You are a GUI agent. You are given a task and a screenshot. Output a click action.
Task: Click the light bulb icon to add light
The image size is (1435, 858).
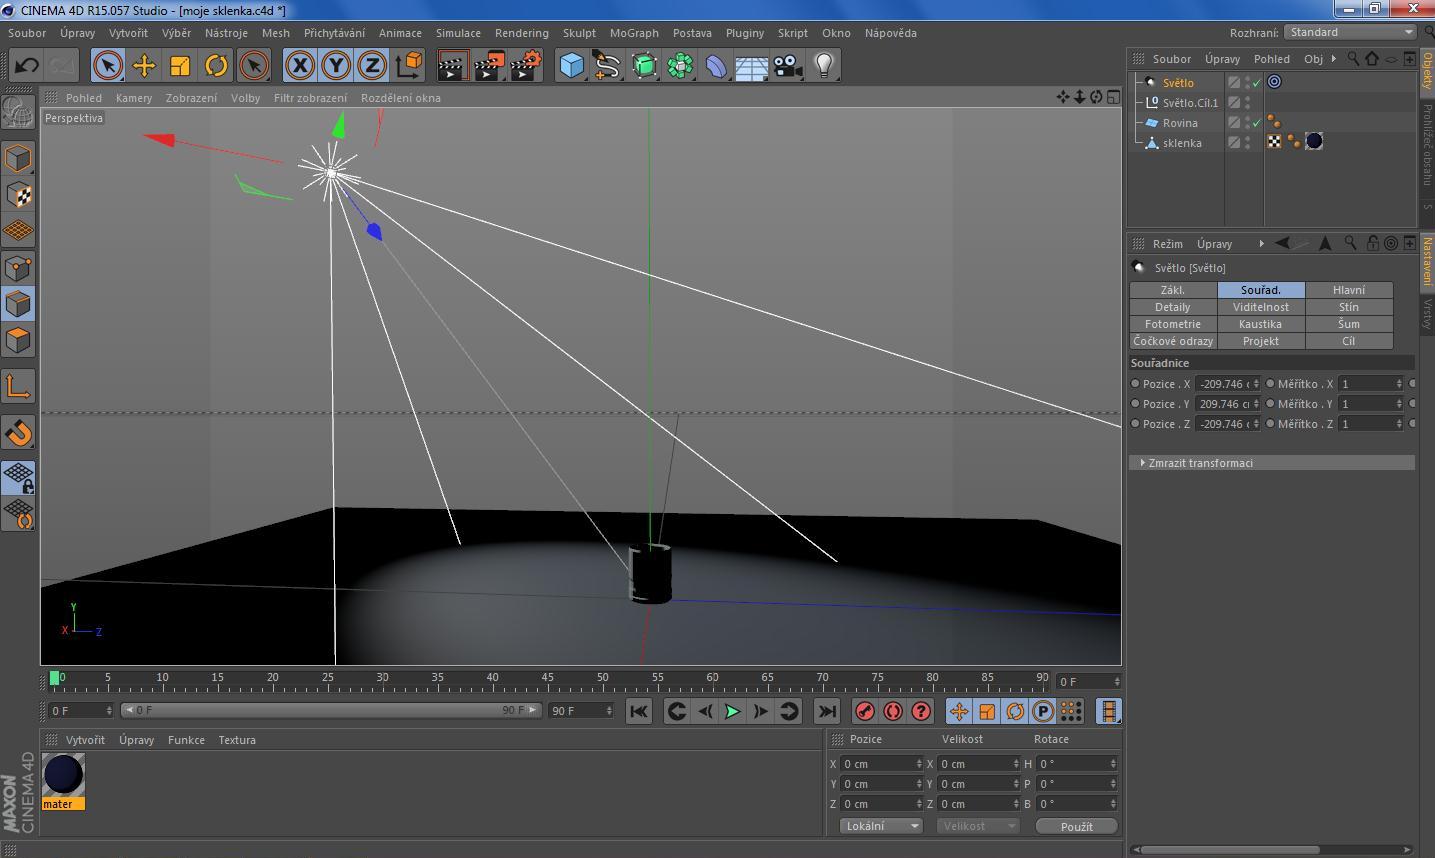click(x=824, y=66)
